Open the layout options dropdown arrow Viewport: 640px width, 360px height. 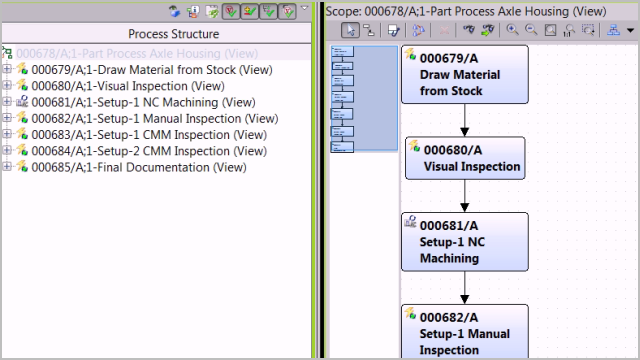tap(630, 30)
